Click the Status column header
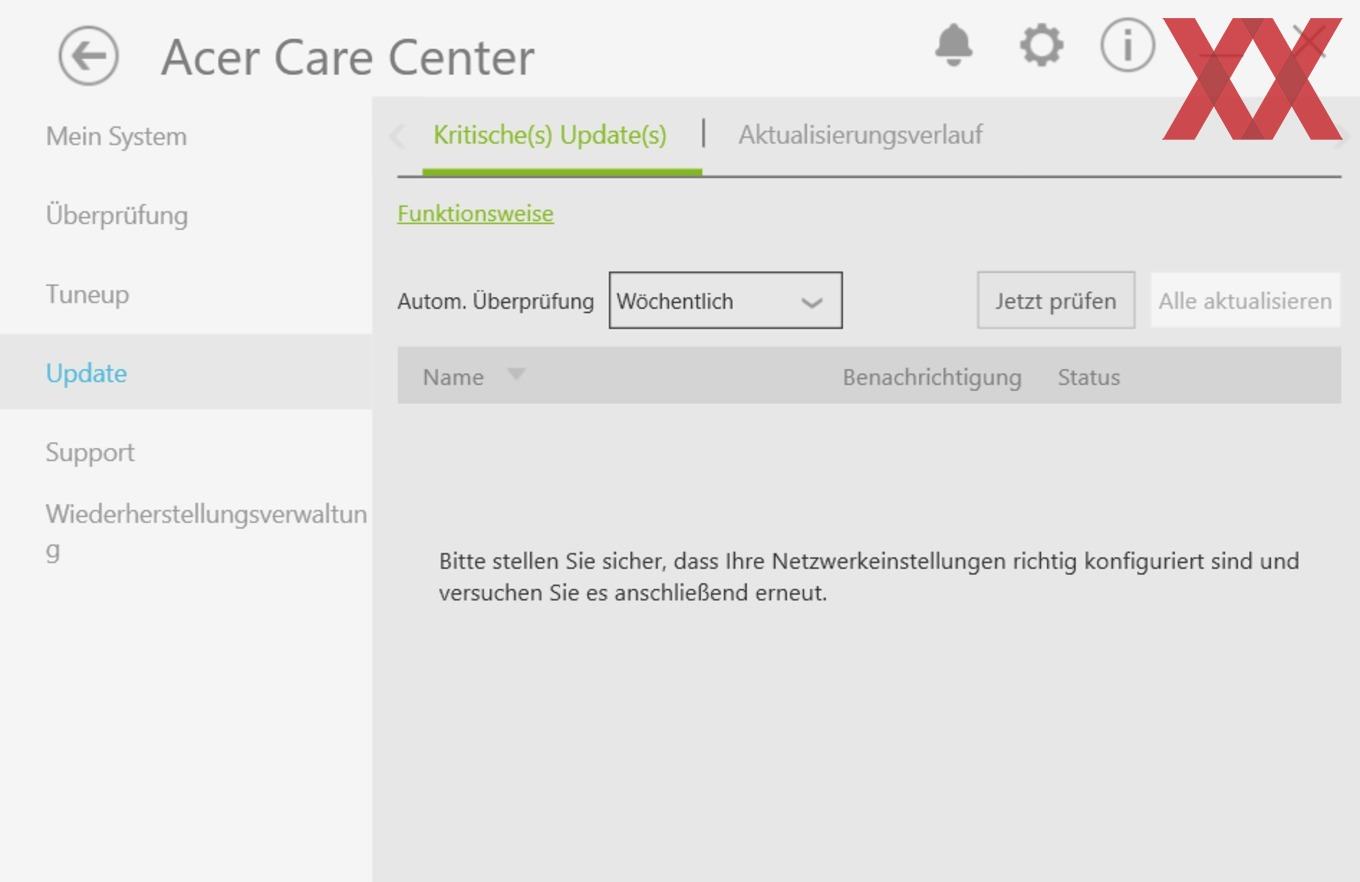 (1089, 377)
